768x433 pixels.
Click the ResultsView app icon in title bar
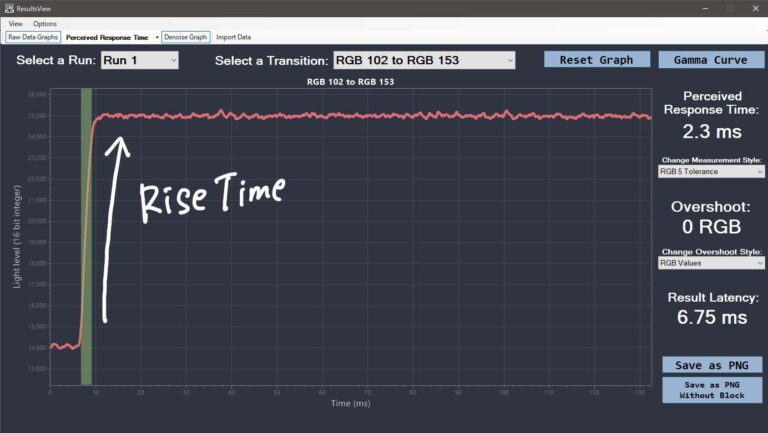coord(8,8)
